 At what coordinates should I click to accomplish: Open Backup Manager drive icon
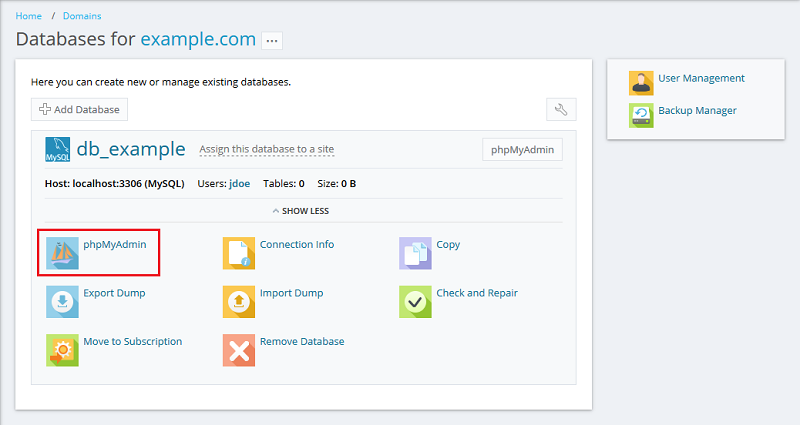click(641, 115)
